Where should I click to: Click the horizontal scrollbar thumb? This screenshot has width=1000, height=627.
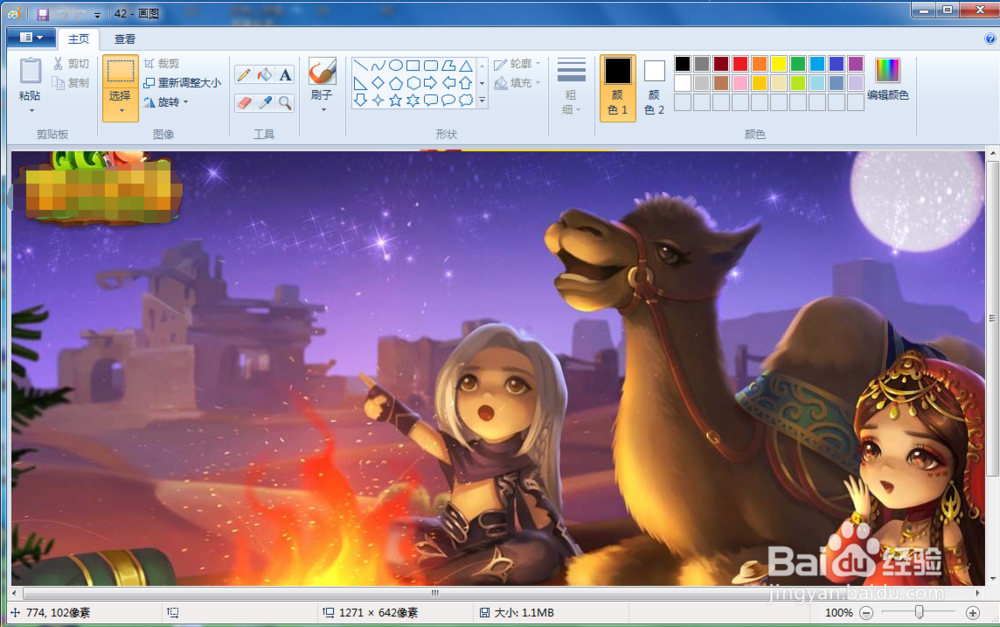click(435, 593)
